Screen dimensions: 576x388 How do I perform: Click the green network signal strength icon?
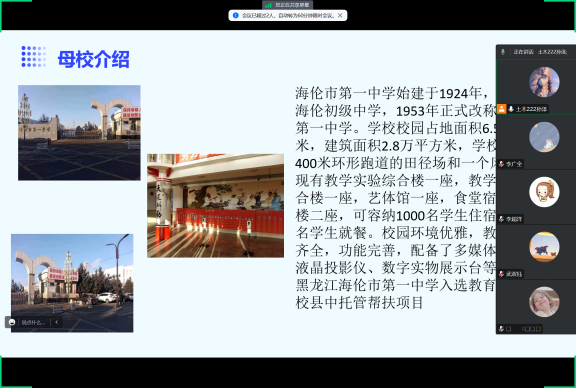(x=269, y=5)
